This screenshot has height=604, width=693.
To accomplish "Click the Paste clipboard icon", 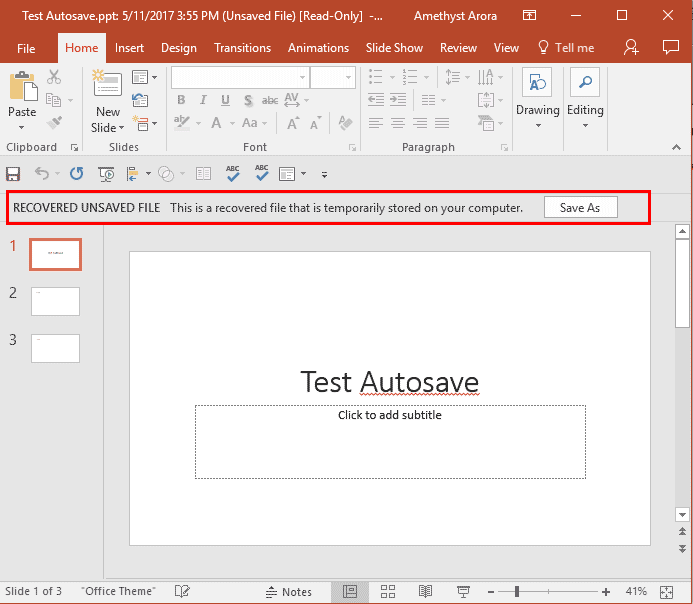I will pos(23,86).
